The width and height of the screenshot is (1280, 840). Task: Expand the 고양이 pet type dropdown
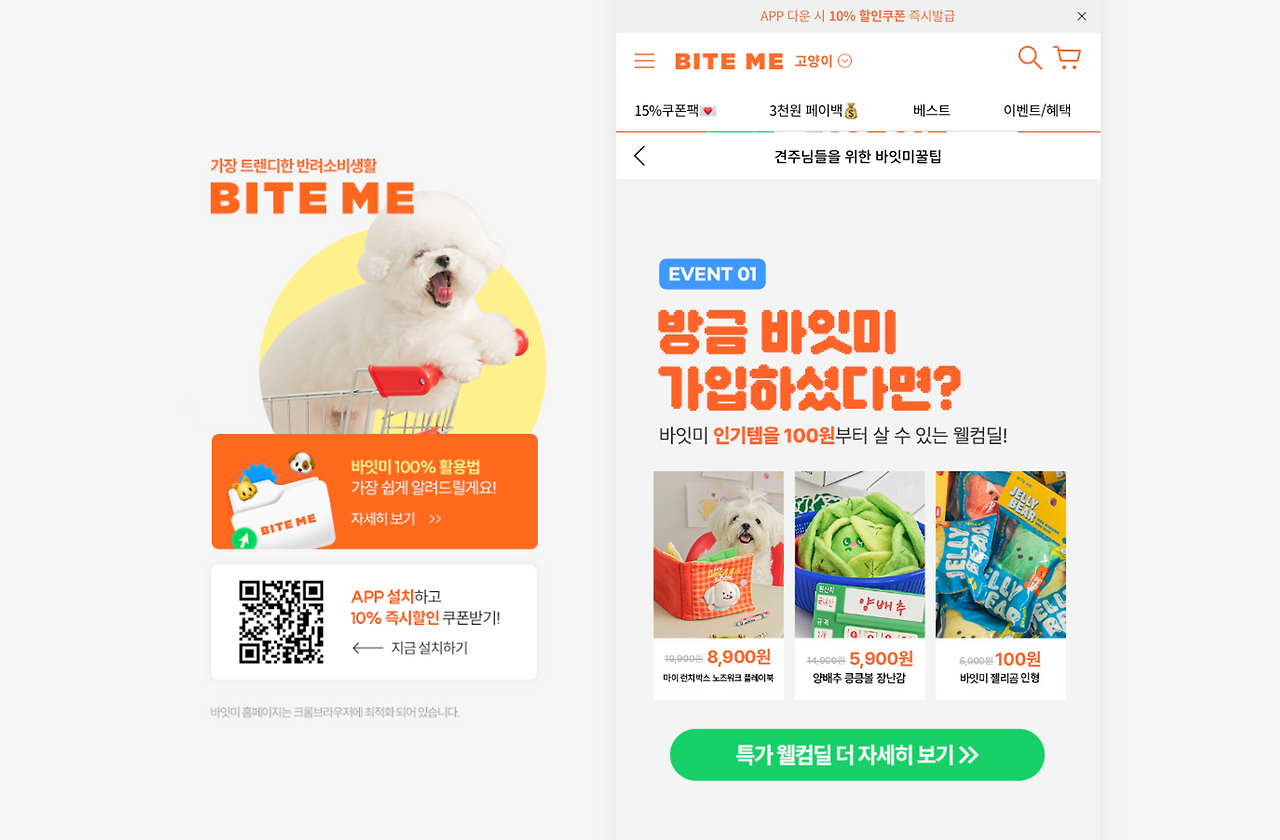click(x=823, y=61)
